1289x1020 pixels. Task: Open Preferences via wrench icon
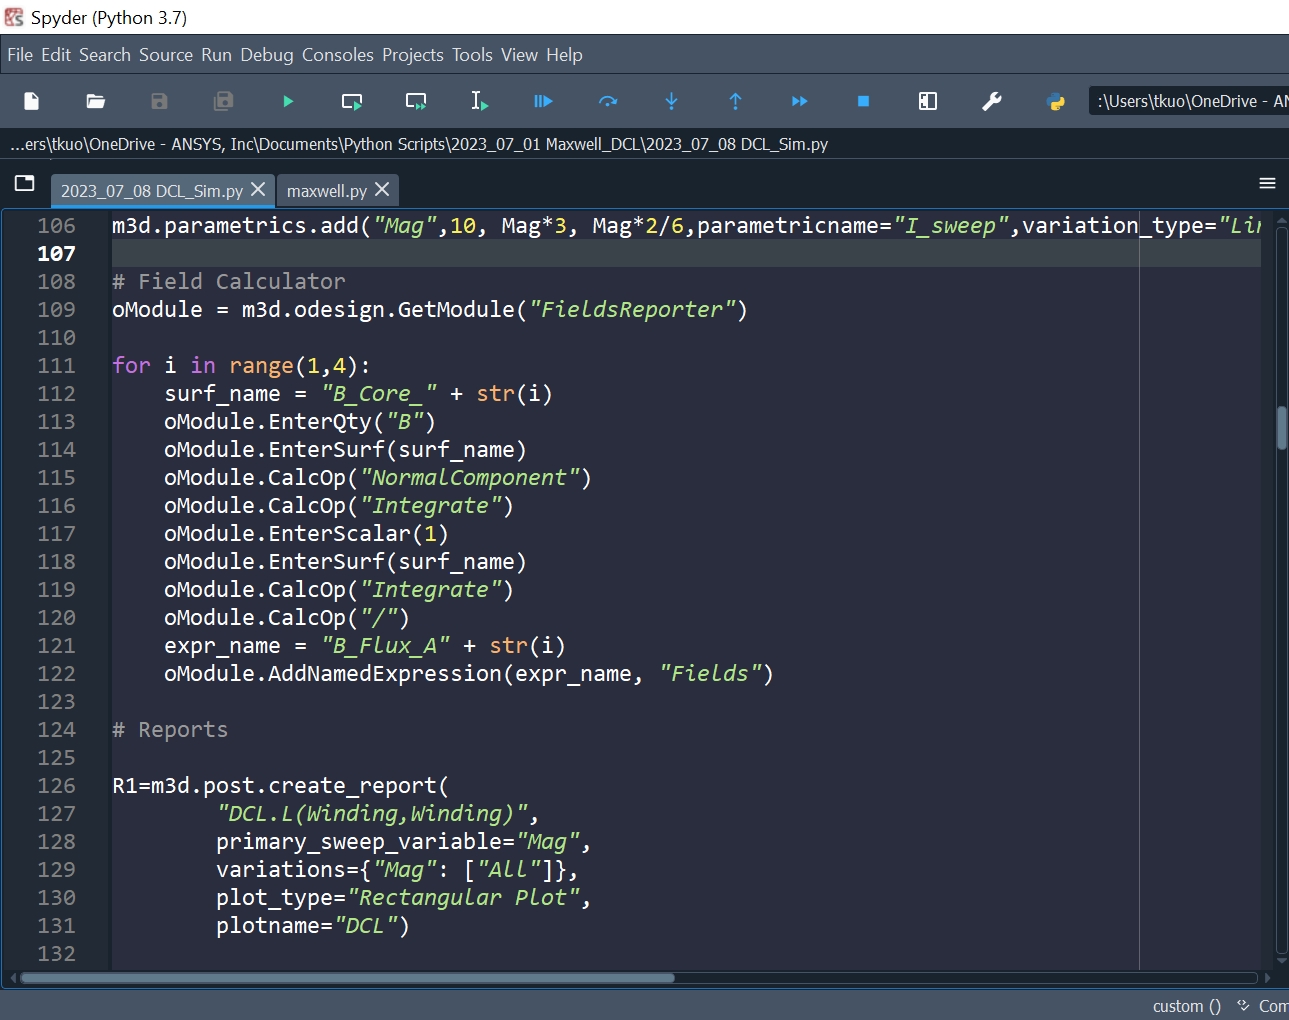coord(991,101)
